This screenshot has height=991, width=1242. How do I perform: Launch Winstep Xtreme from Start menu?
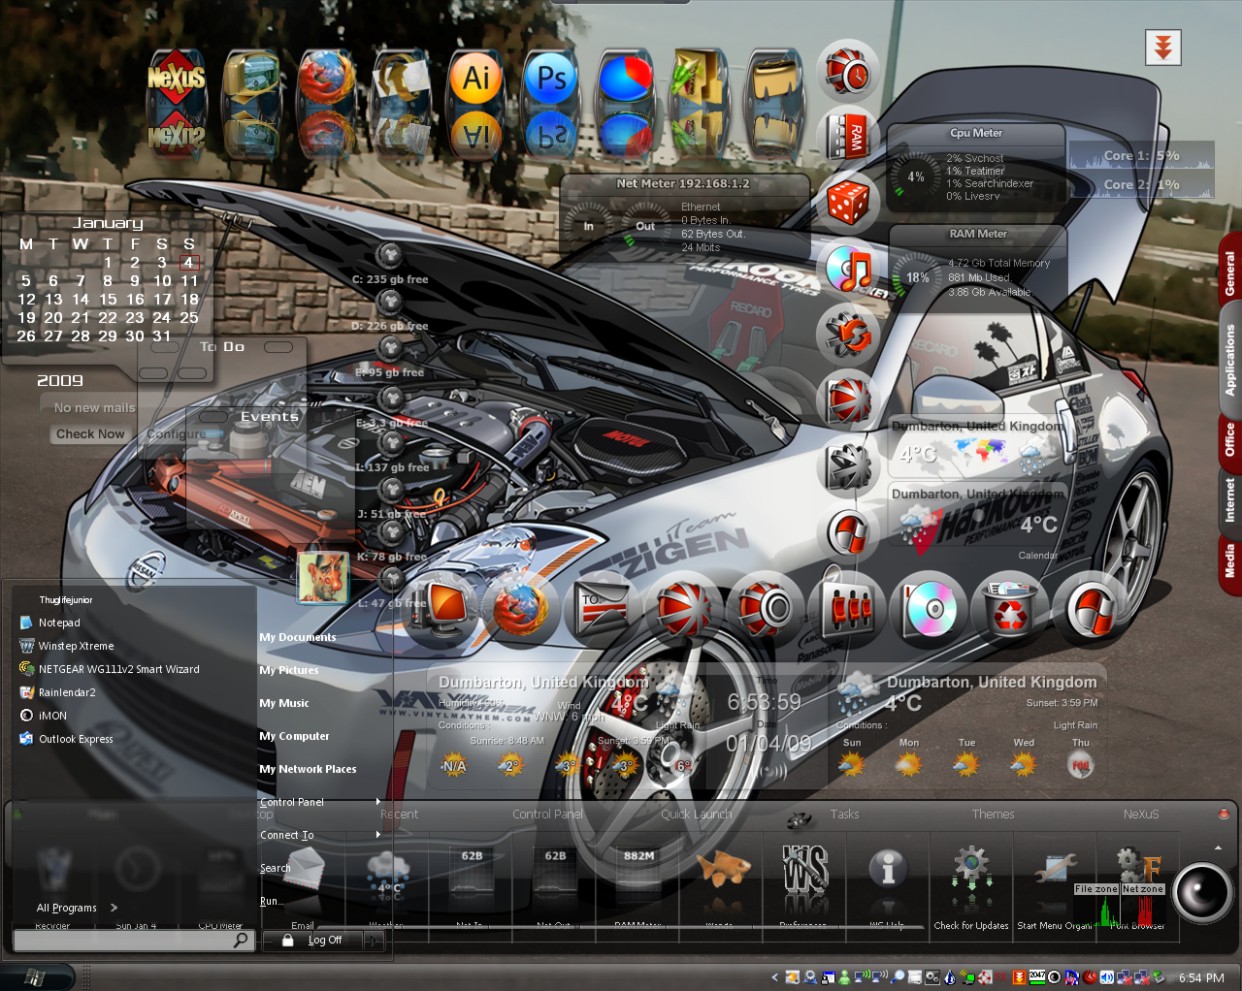76,646
